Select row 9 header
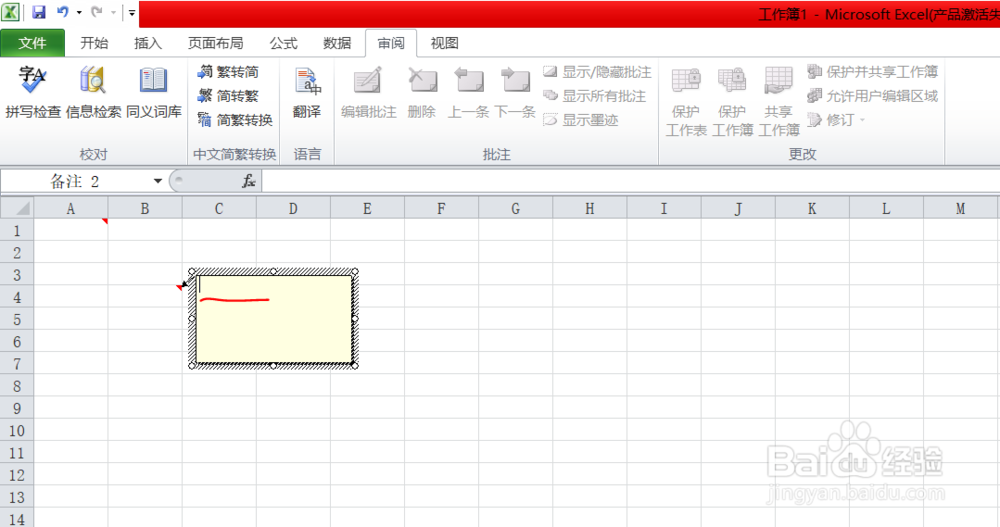Screen dimensions: 1000x527 tap(17, 408)
